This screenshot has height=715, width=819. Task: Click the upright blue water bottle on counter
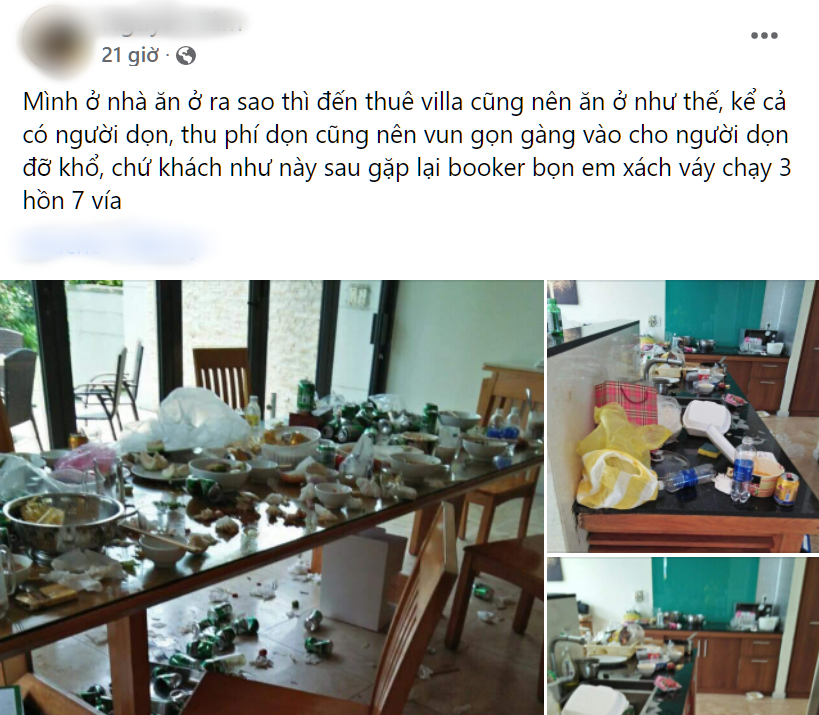(742, 470)
